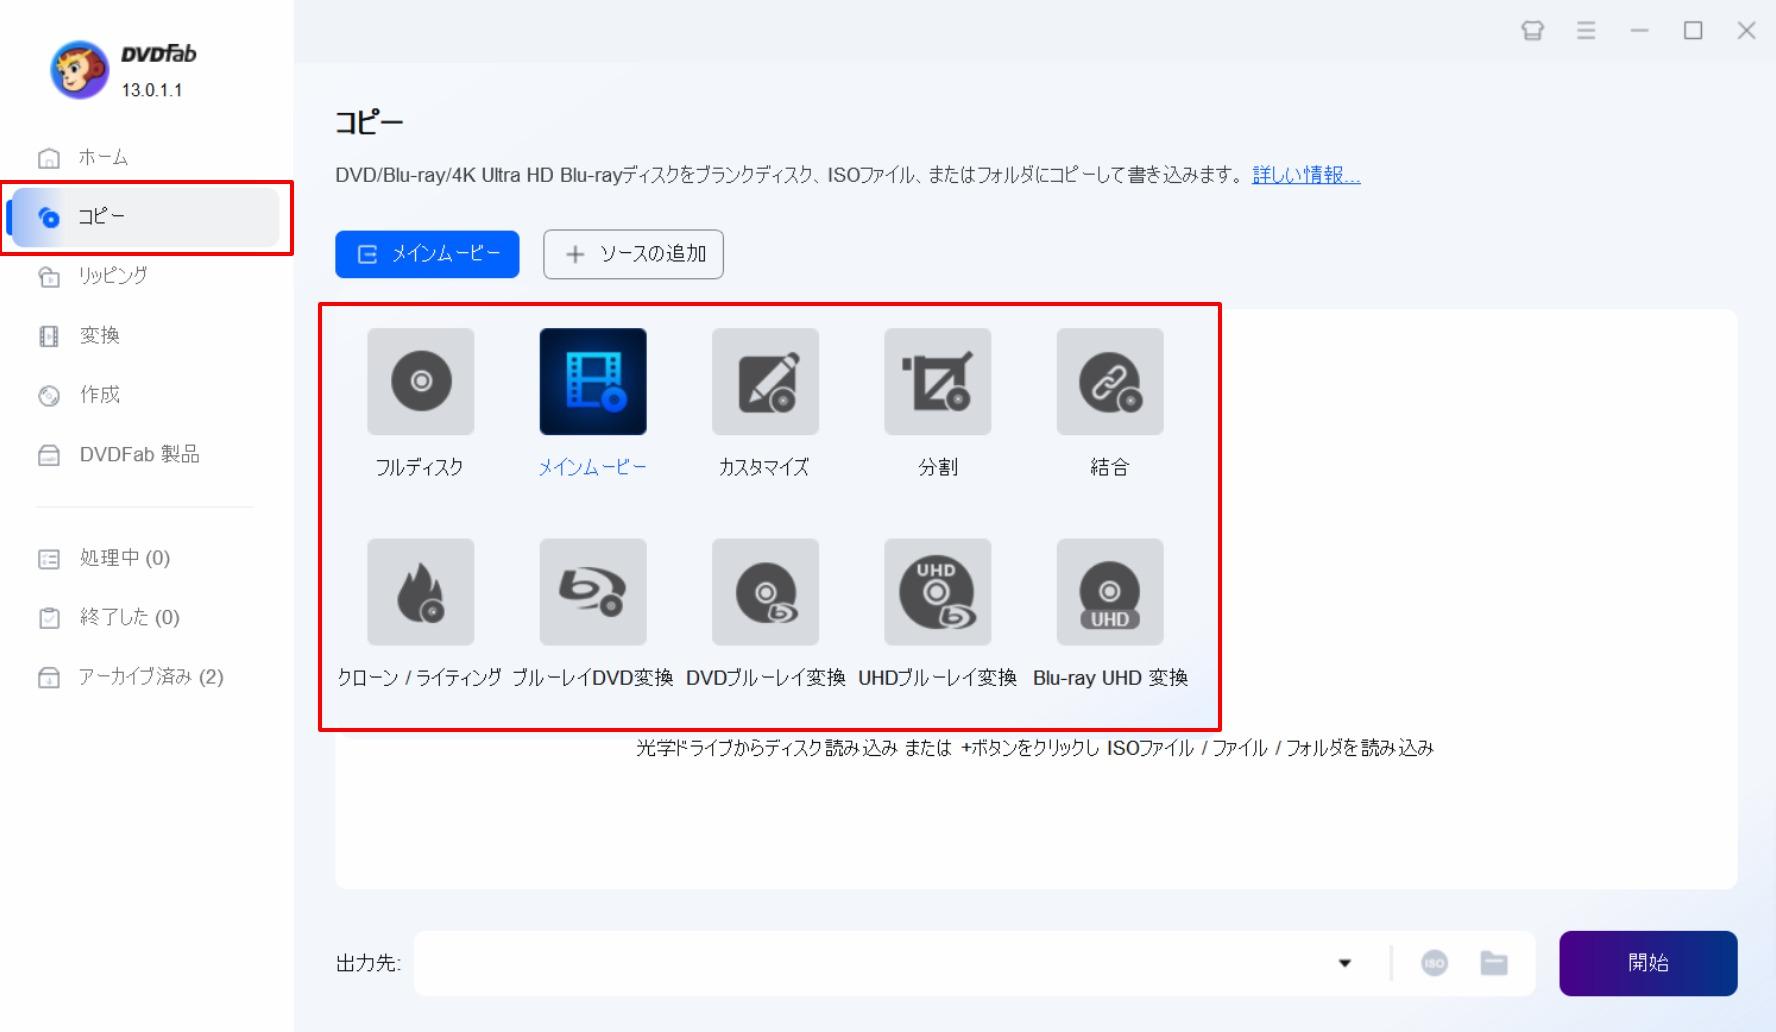
Task: Click the コピー page heading
Action: (x=369, y=123)
